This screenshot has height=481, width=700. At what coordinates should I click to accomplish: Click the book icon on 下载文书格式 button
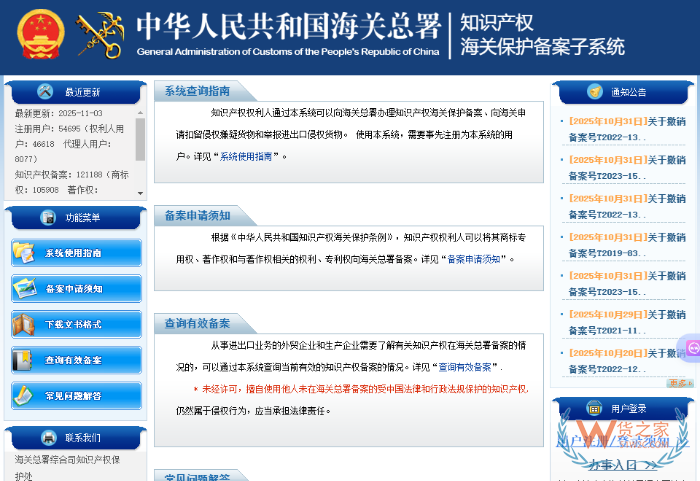tap(24, 324)
